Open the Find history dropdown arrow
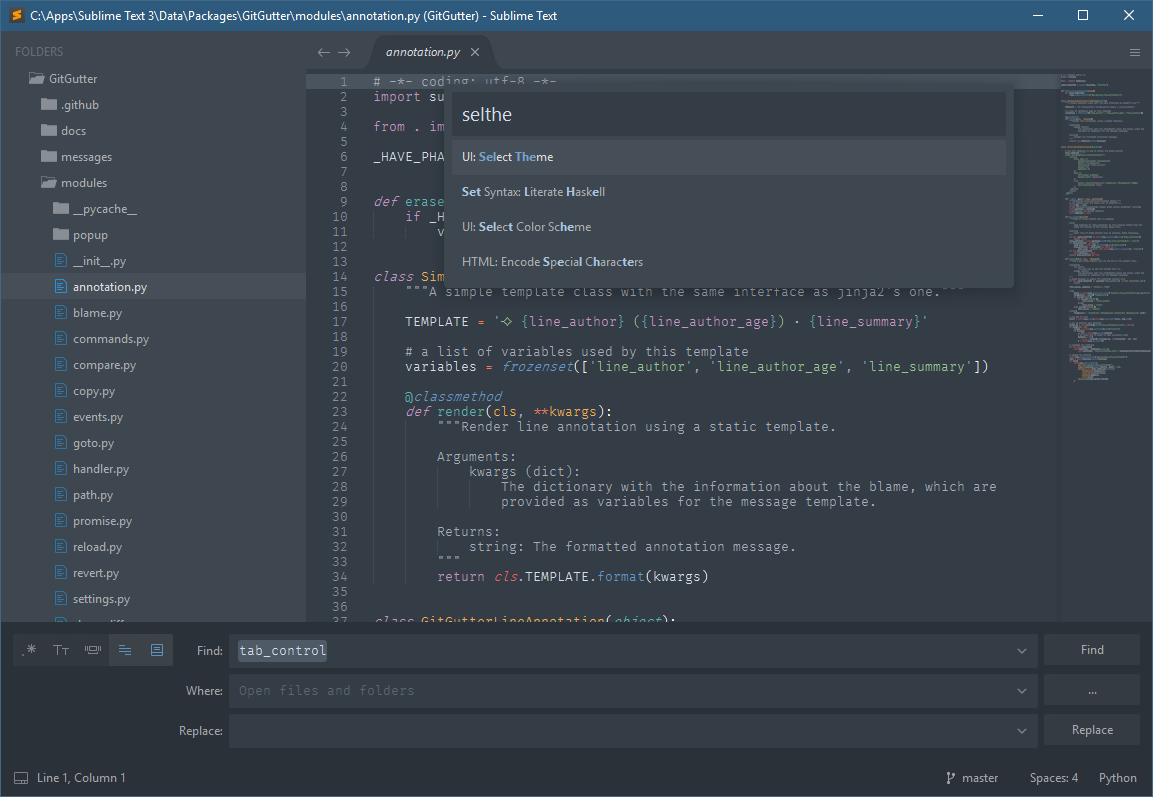This screenshot has height=797, width=1153. click(1021, 651)
